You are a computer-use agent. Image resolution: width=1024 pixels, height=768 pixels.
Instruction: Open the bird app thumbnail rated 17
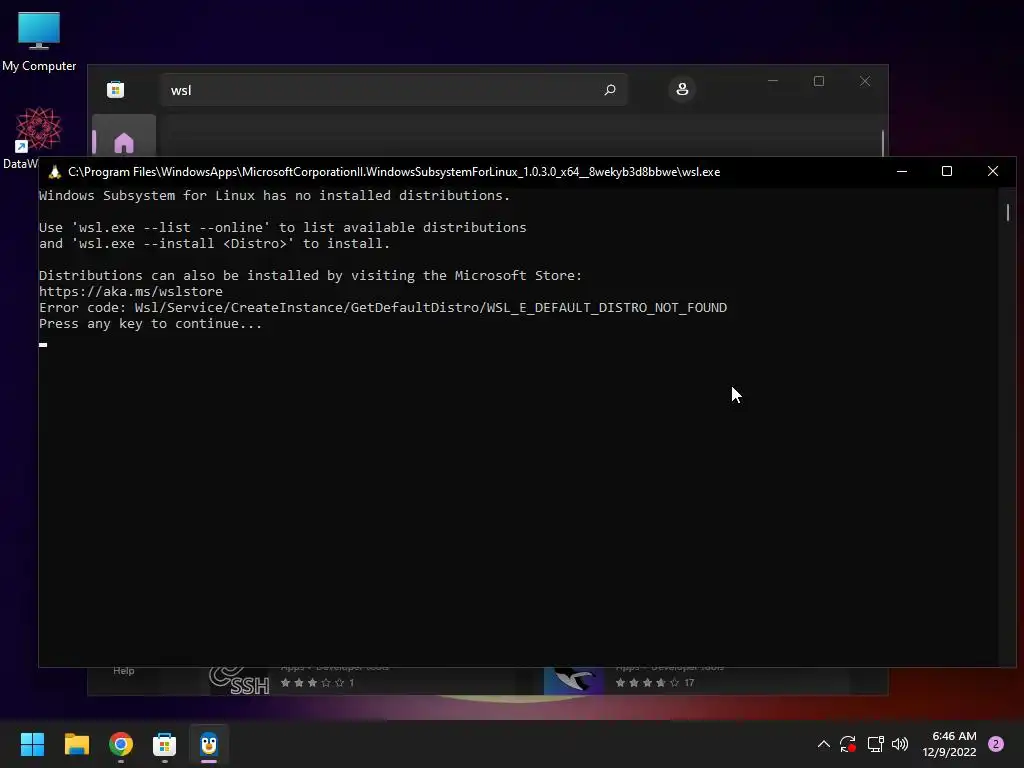(574, 680)
